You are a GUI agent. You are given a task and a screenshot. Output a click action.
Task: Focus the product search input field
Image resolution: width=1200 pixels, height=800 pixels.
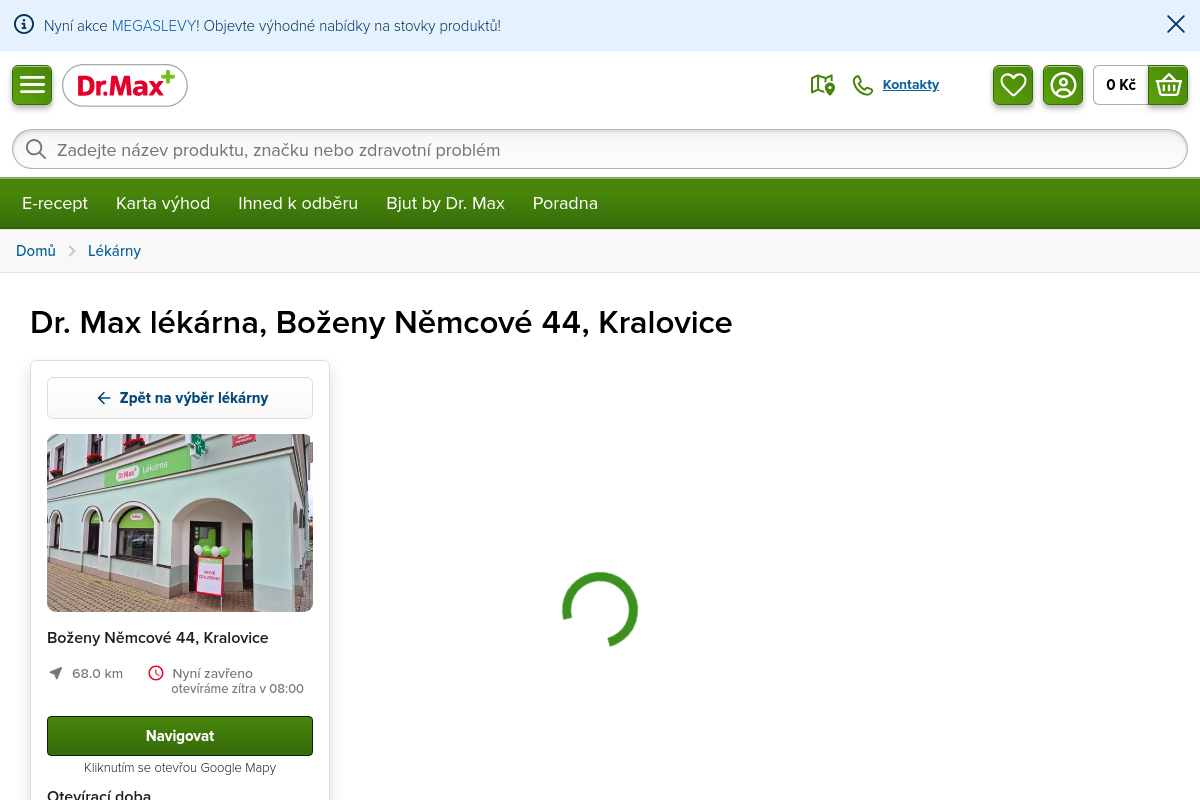(x=600, y=150)
